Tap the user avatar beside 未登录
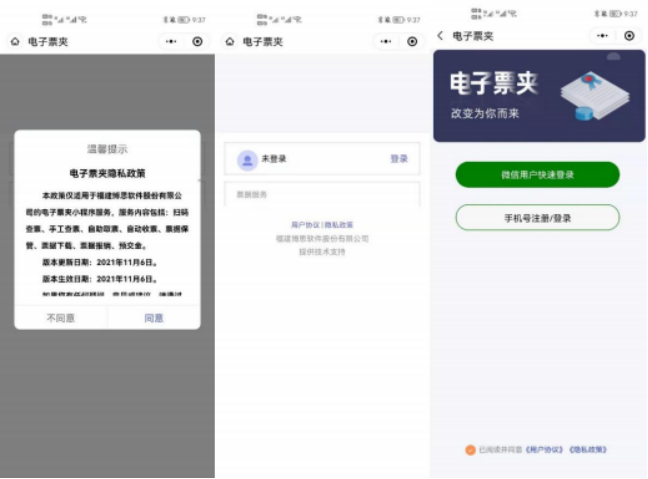The image size is (648, 479). (x=247, y=160)
